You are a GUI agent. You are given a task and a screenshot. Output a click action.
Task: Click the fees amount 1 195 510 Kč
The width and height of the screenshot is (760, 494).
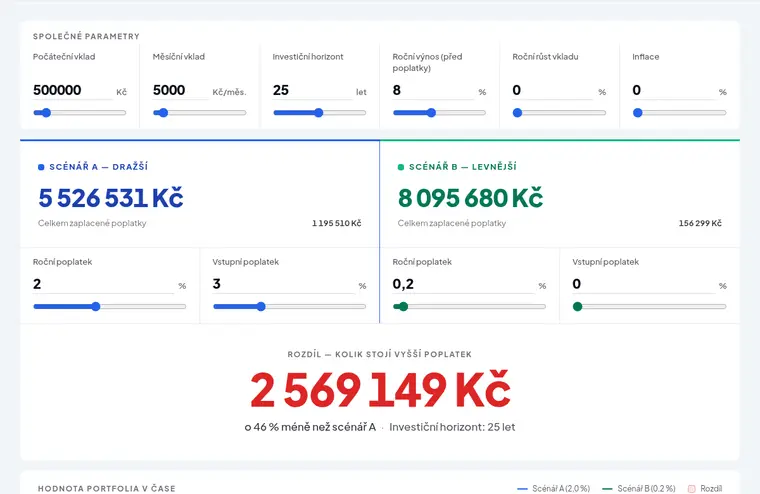[337, 223]
